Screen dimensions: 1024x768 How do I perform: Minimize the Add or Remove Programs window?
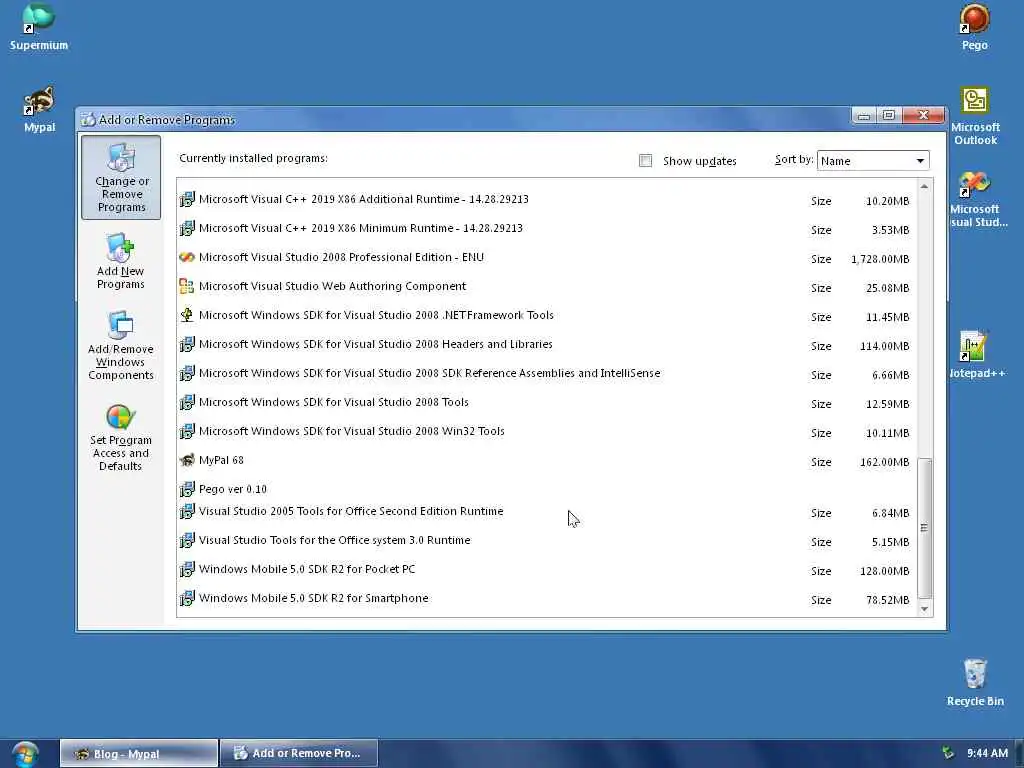click(864, 116)
